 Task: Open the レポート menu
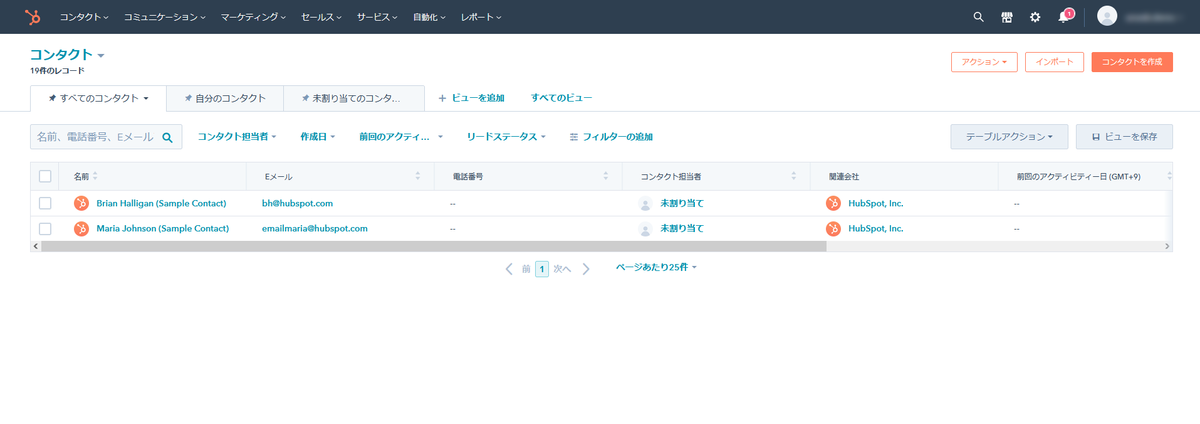(x=481, y=17)
